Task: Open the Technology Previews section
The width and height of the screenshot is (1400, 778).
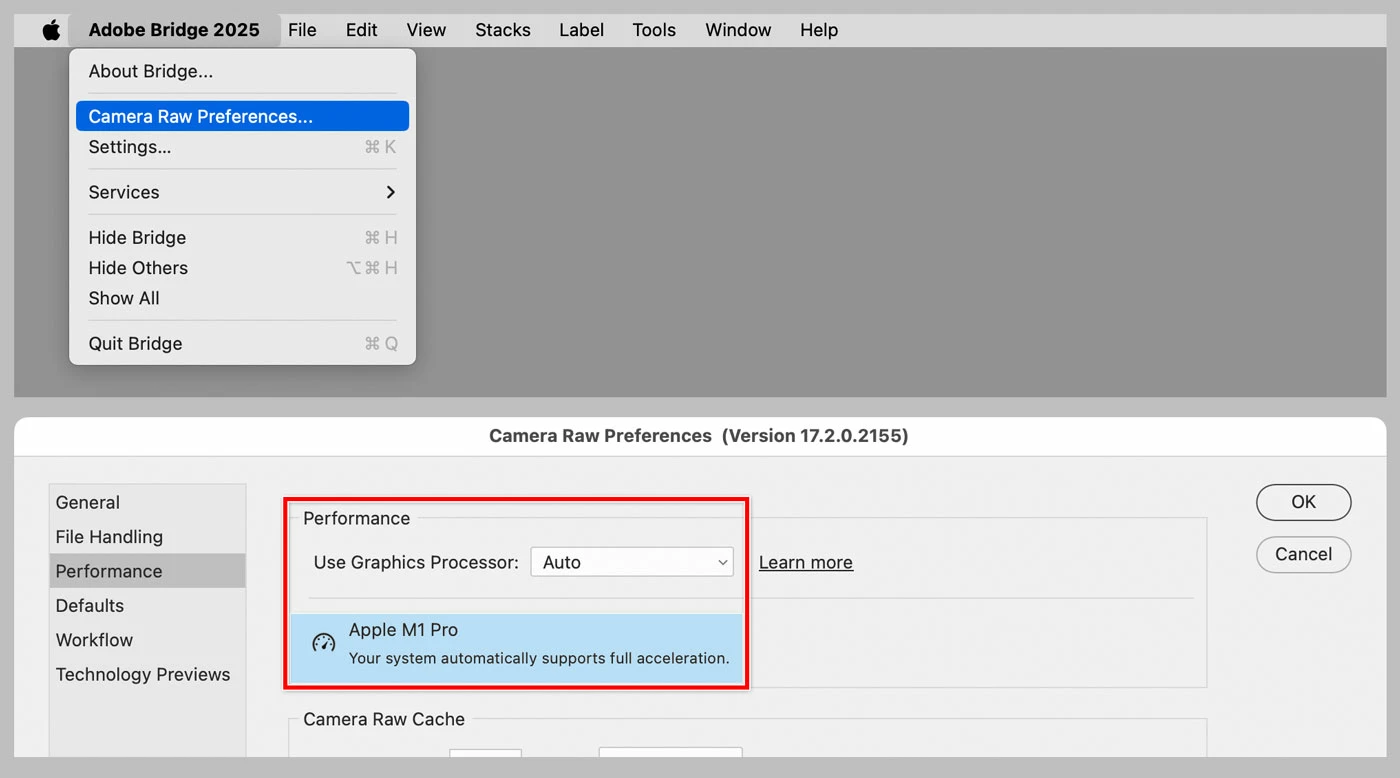Action: coord(147,674)
